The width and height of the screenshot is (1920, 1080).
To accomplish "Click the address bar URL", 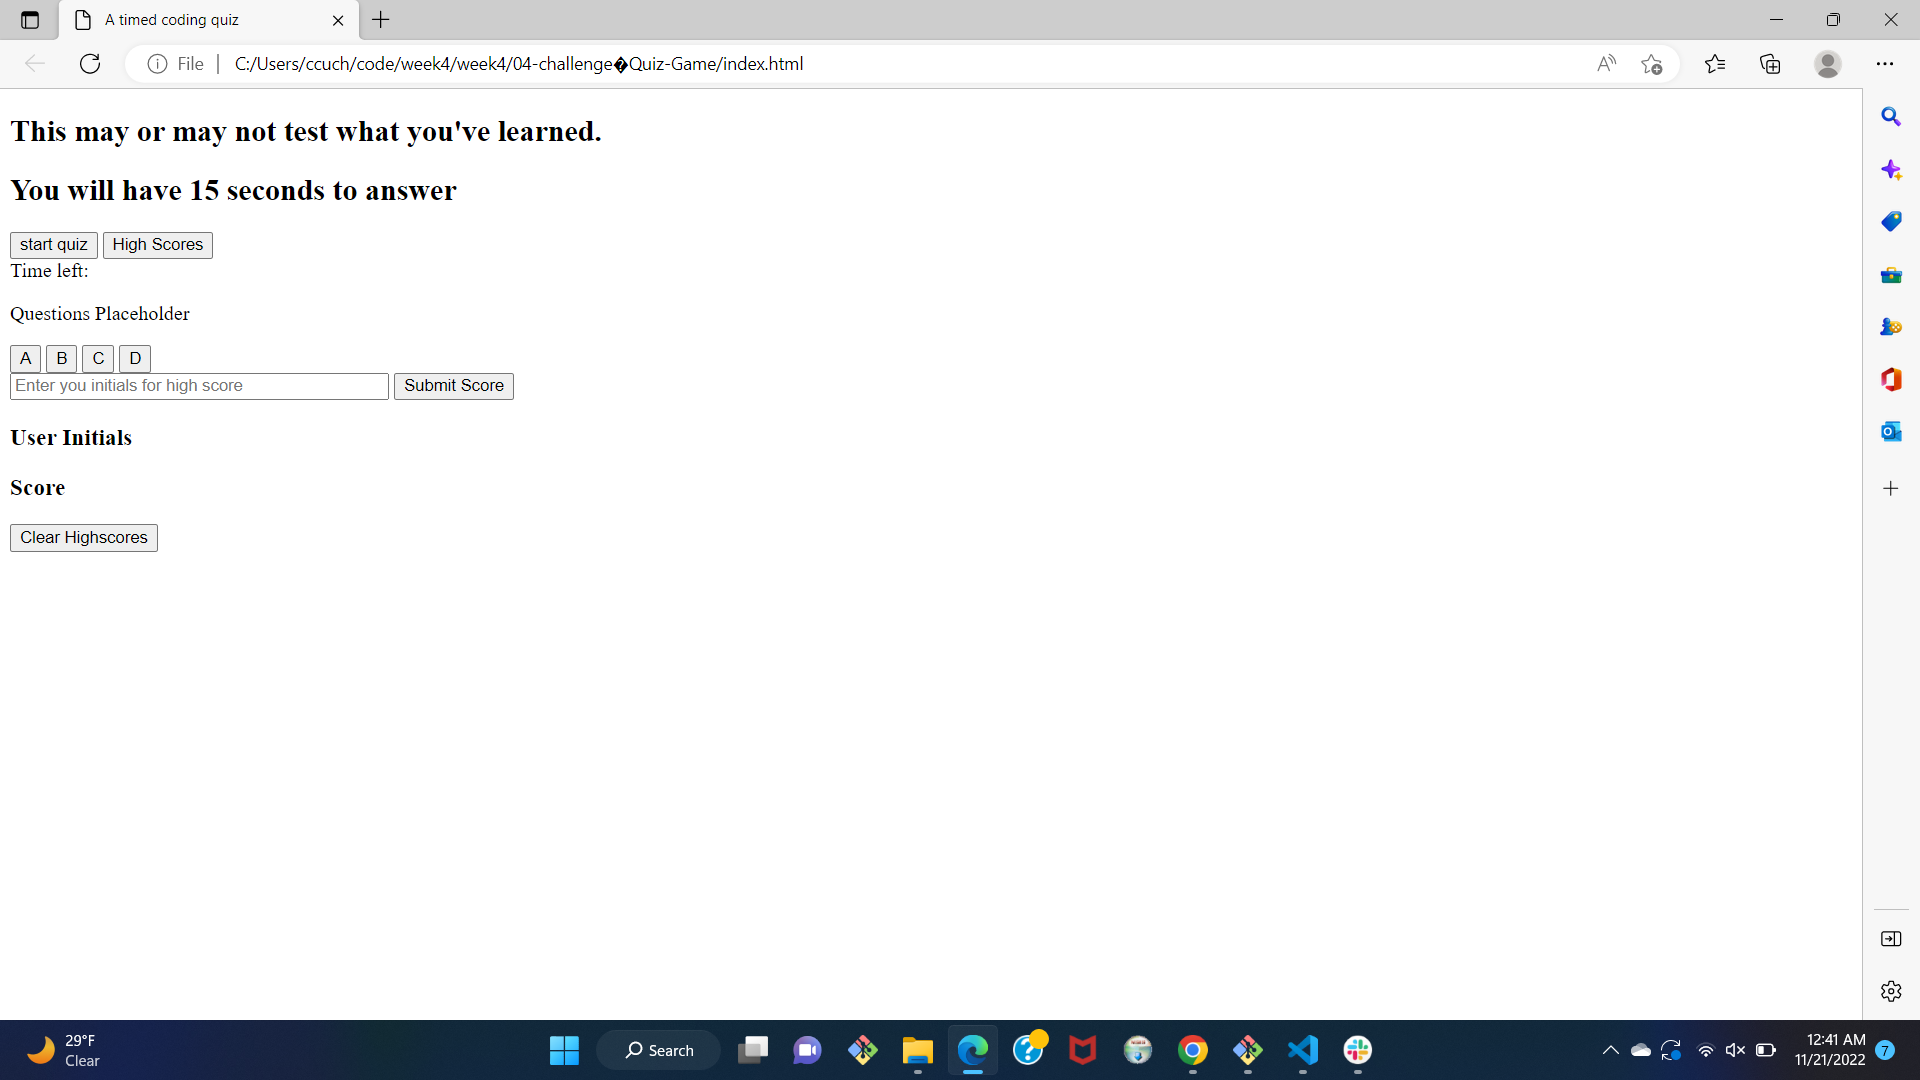I will click(519, 64).
